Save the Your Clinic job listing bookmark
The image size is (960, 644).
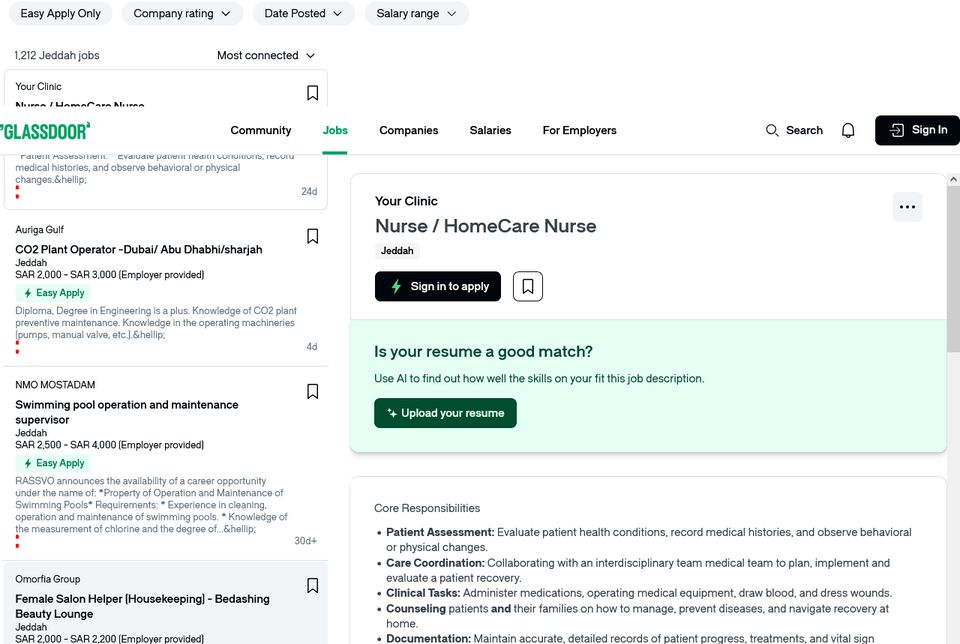point(312,92)
